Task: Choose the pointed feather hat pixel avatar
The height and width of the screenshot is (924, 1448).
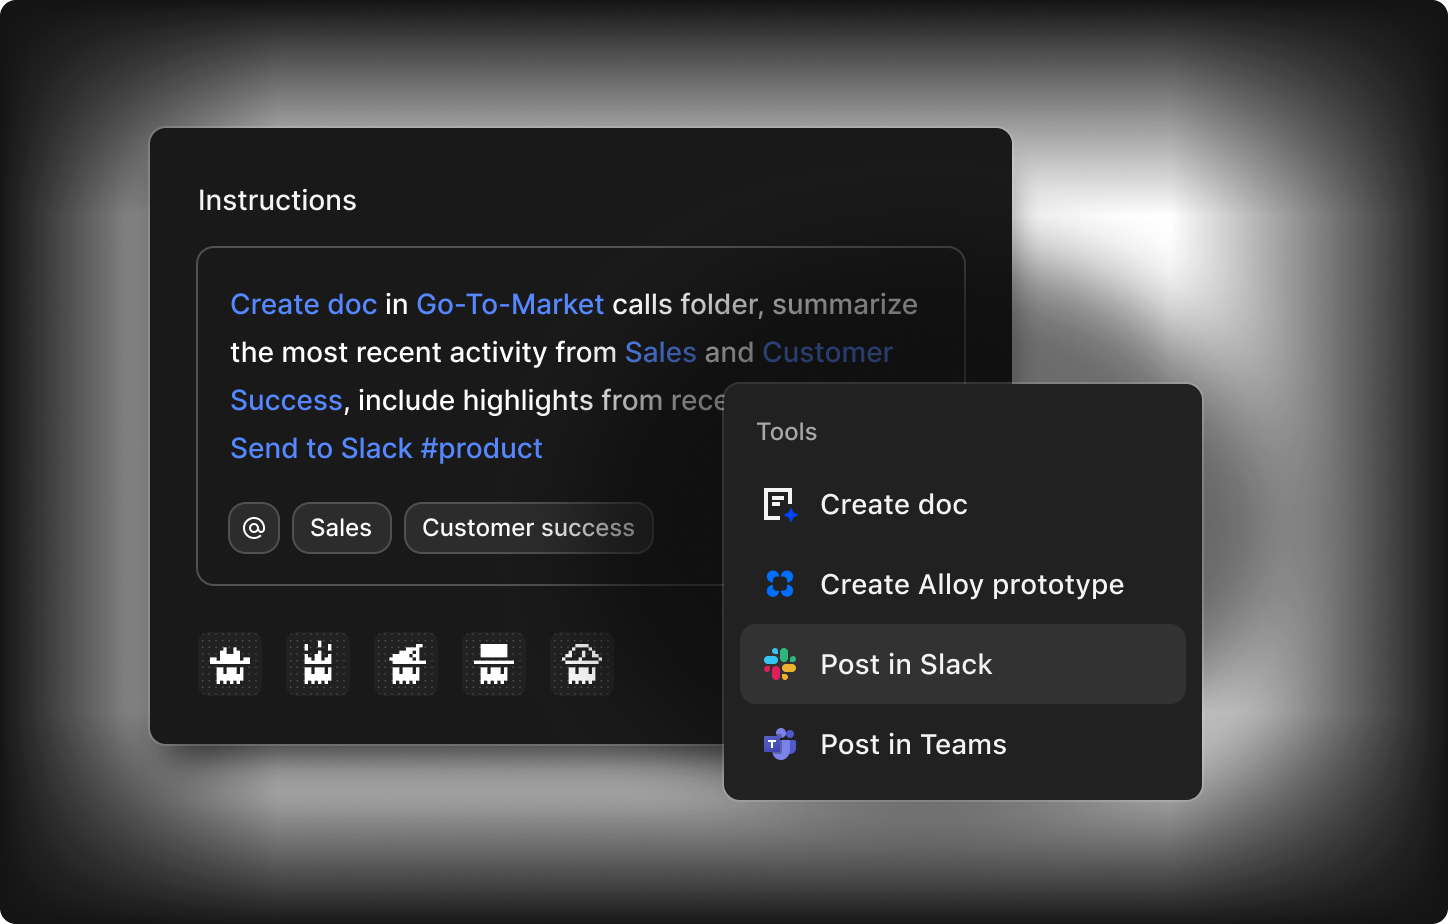Action: 406,664
